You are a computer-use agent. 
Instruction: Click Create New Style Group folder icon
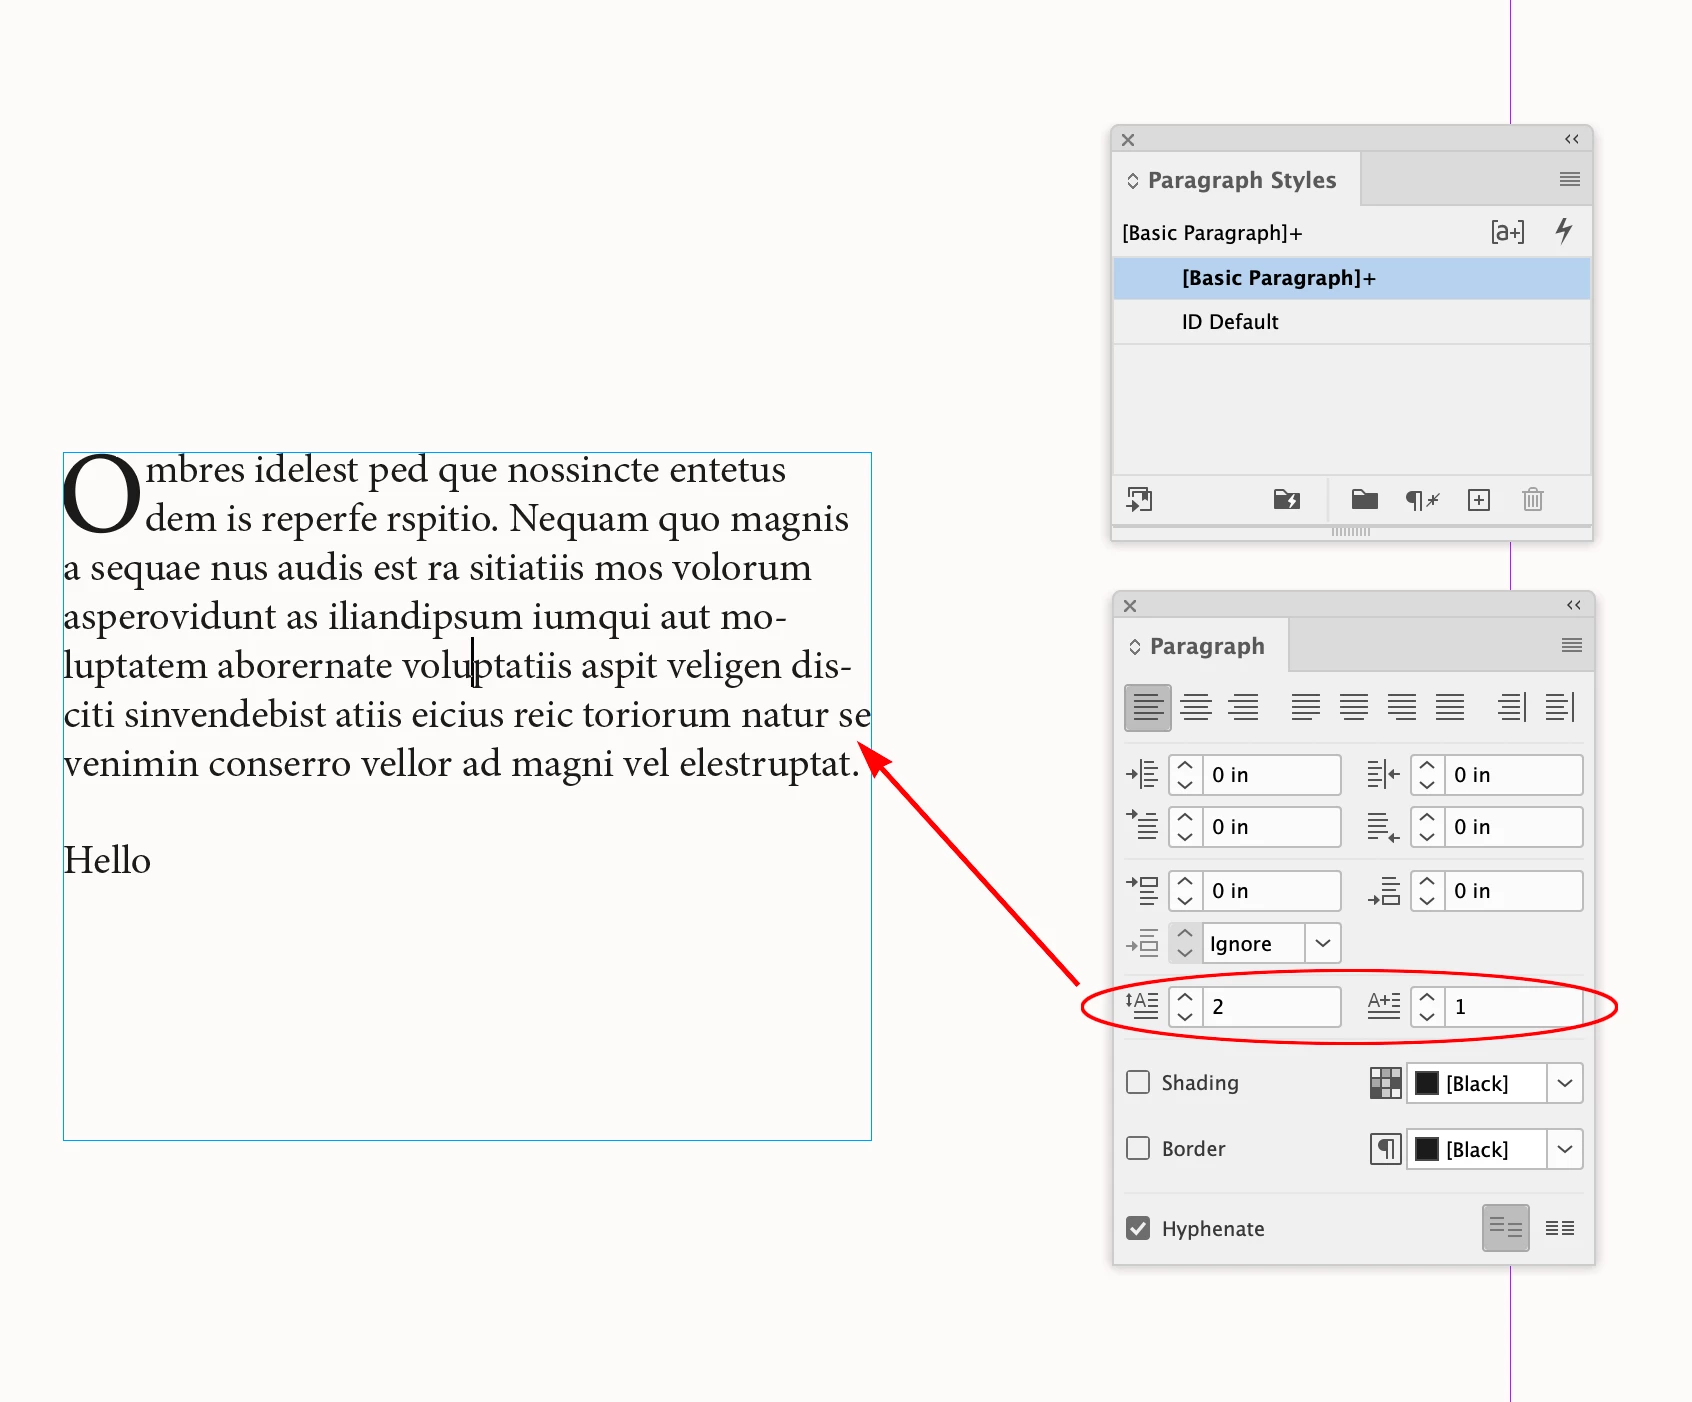[x=1365, y=500]
